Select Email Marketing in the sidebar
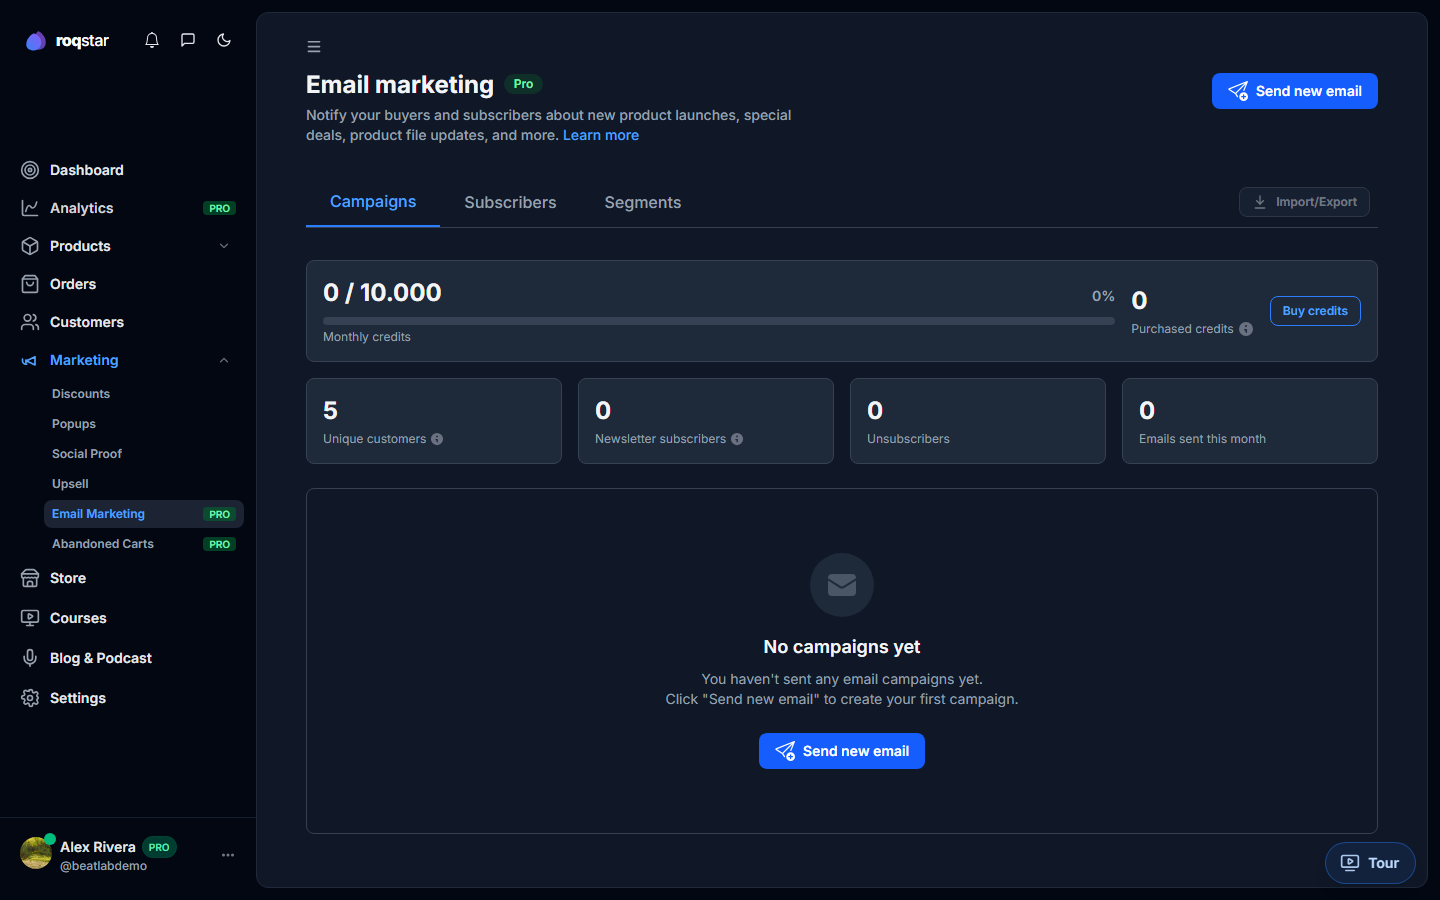Viewport: 1440px width, 900px height. 144,514
